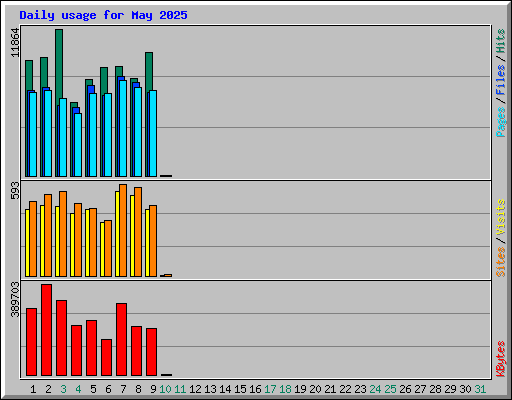Click the 389703 KBytes axis value
512x400 pixels.
click(15, 299)
